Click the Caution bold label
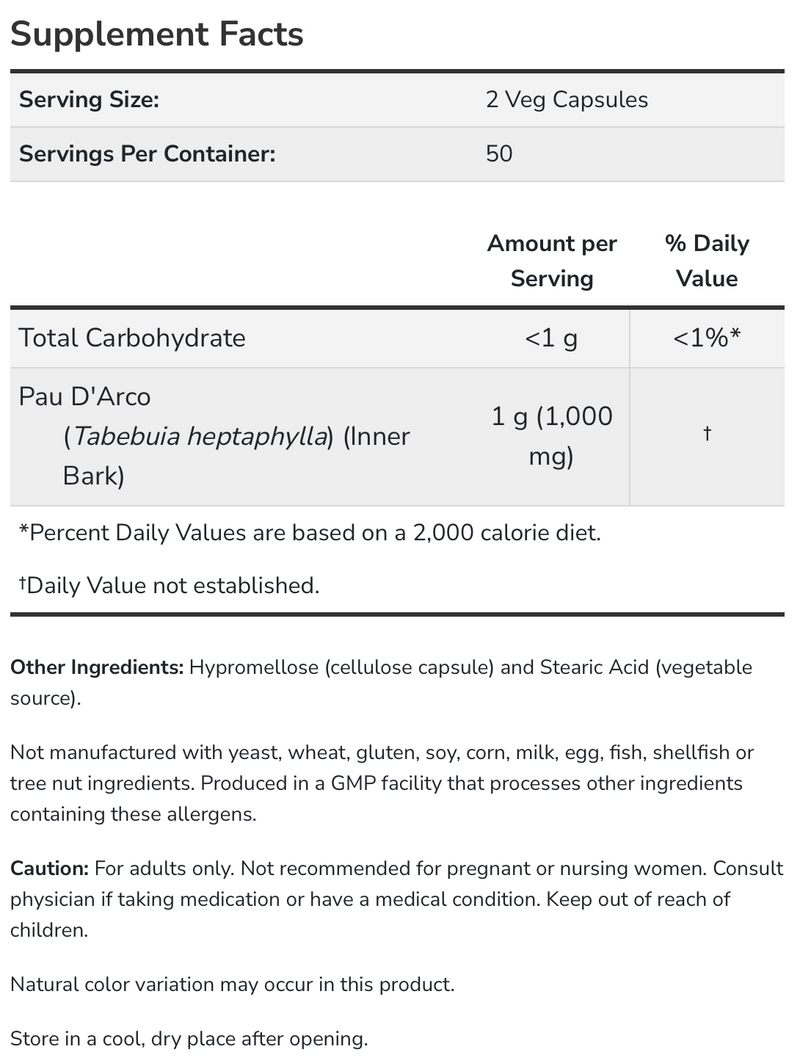This screenshot has height=1063, width=800. tap(50, 869)
